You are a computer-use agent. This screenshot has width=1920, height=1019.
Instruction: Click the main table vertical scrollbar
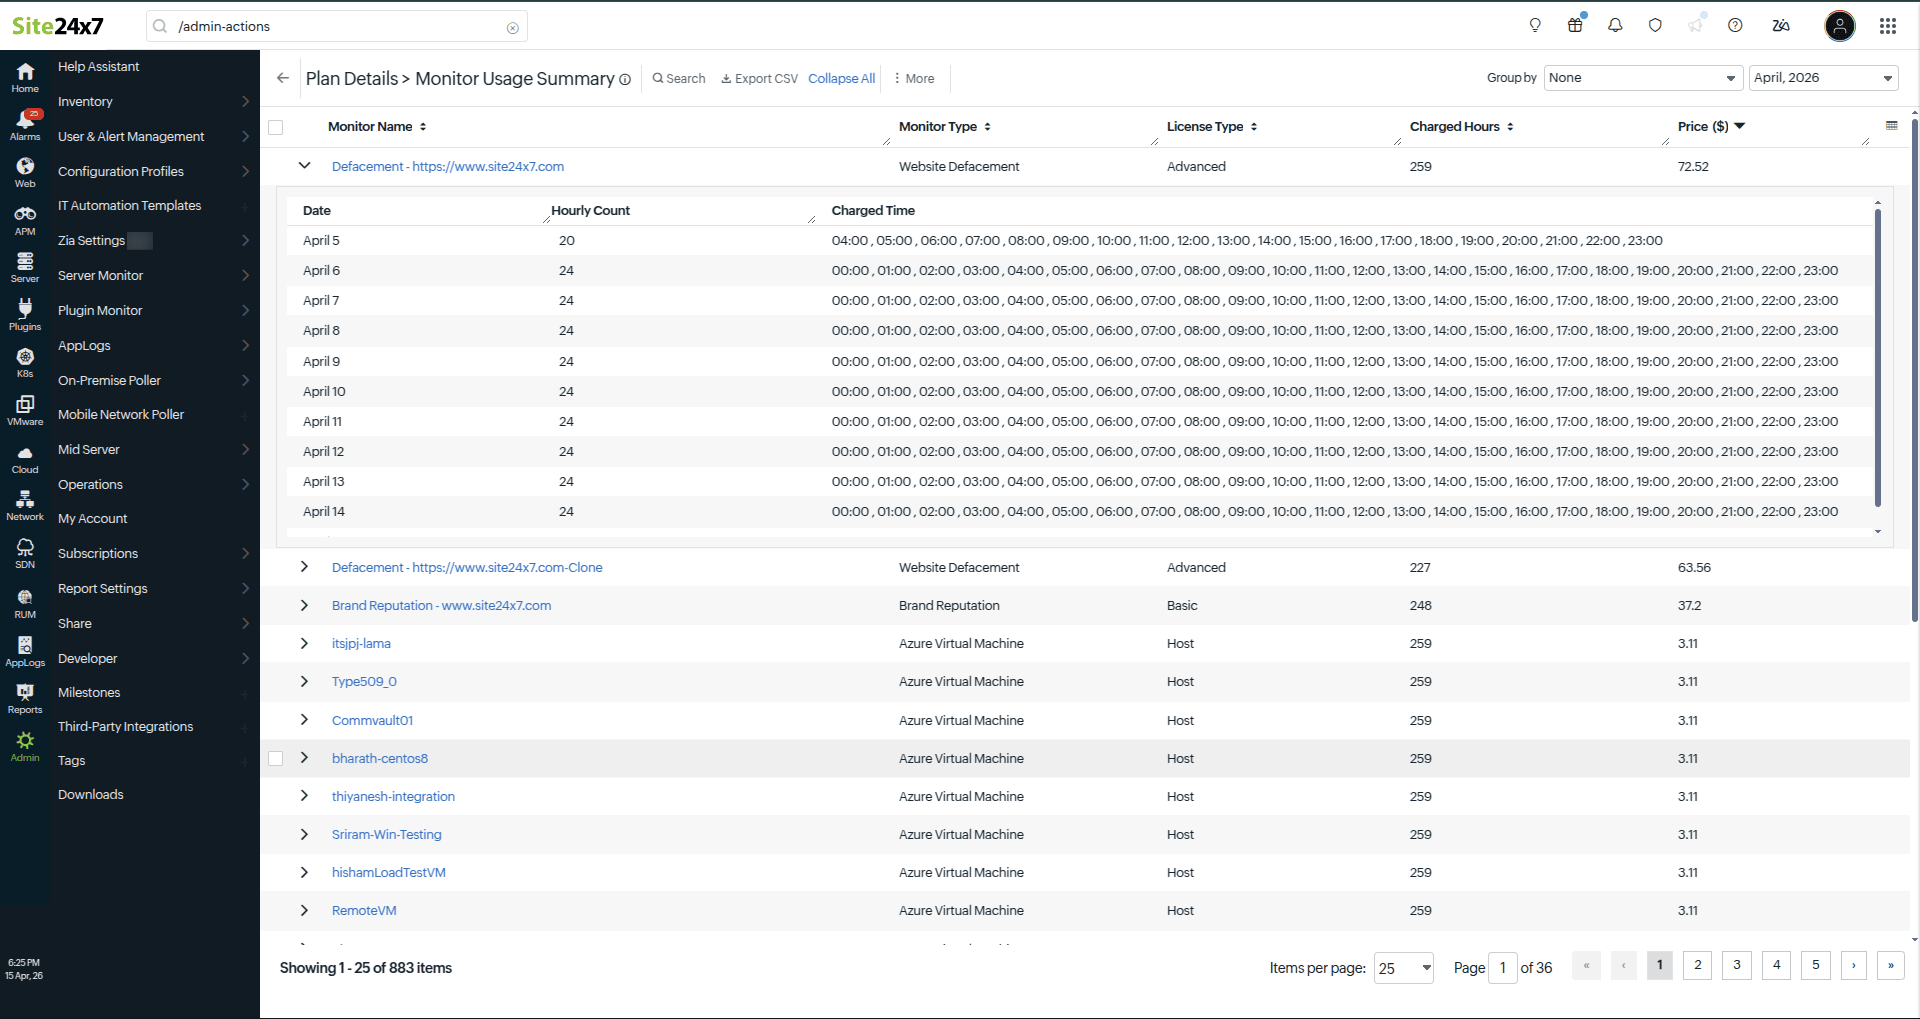click(1915, 370)
